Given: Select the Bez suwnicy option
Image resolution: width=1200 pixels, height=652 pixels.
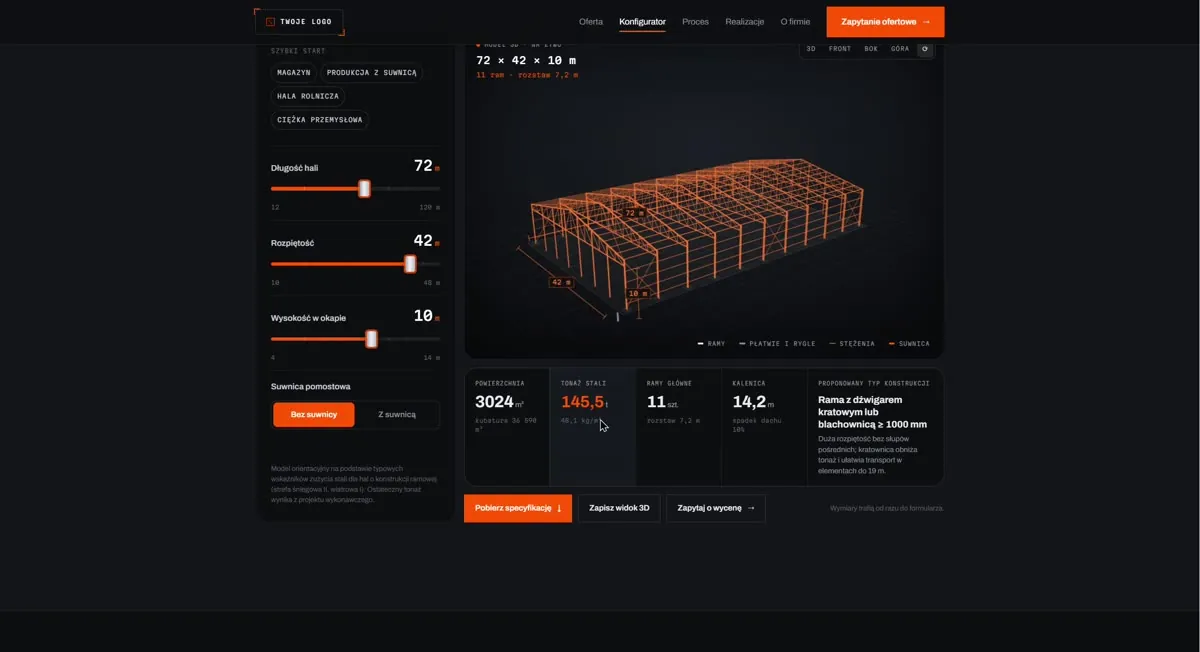Looking at the screenshot, I should tap(314, 415).
